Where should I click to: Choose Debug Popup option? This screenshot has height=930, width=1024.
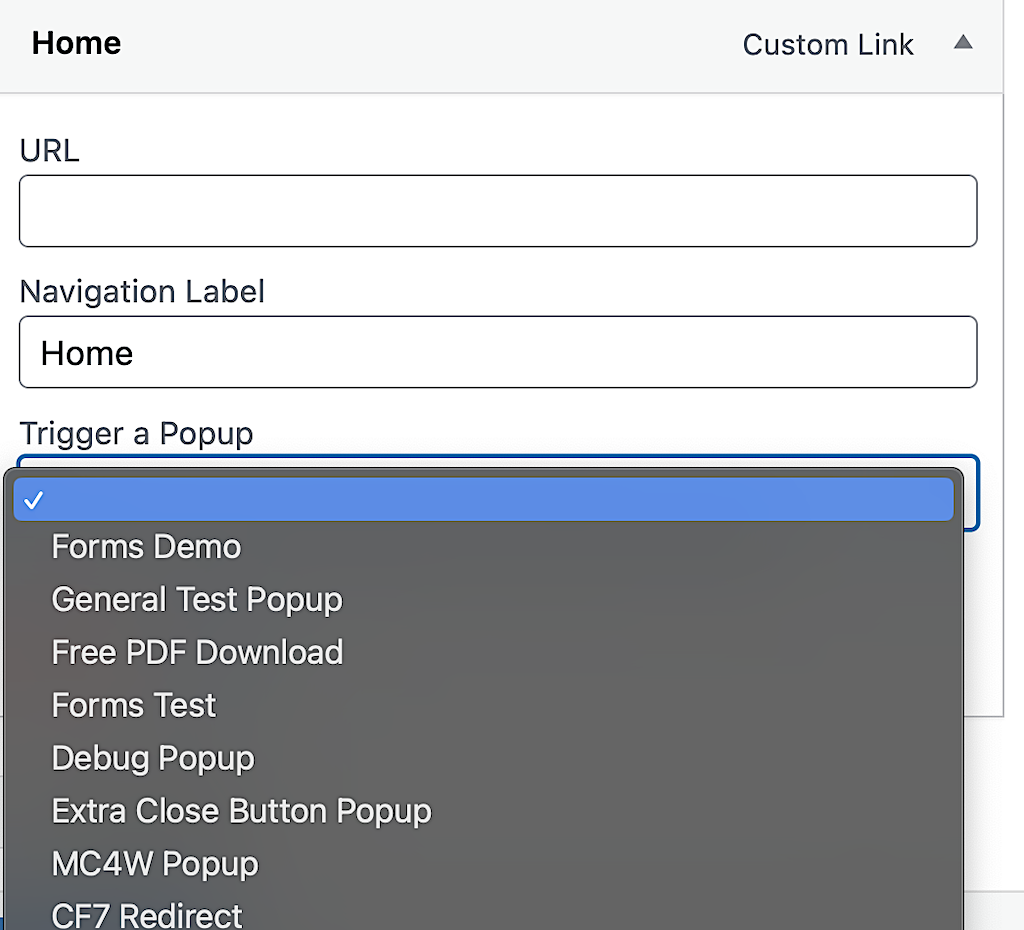tap(152, 758)
